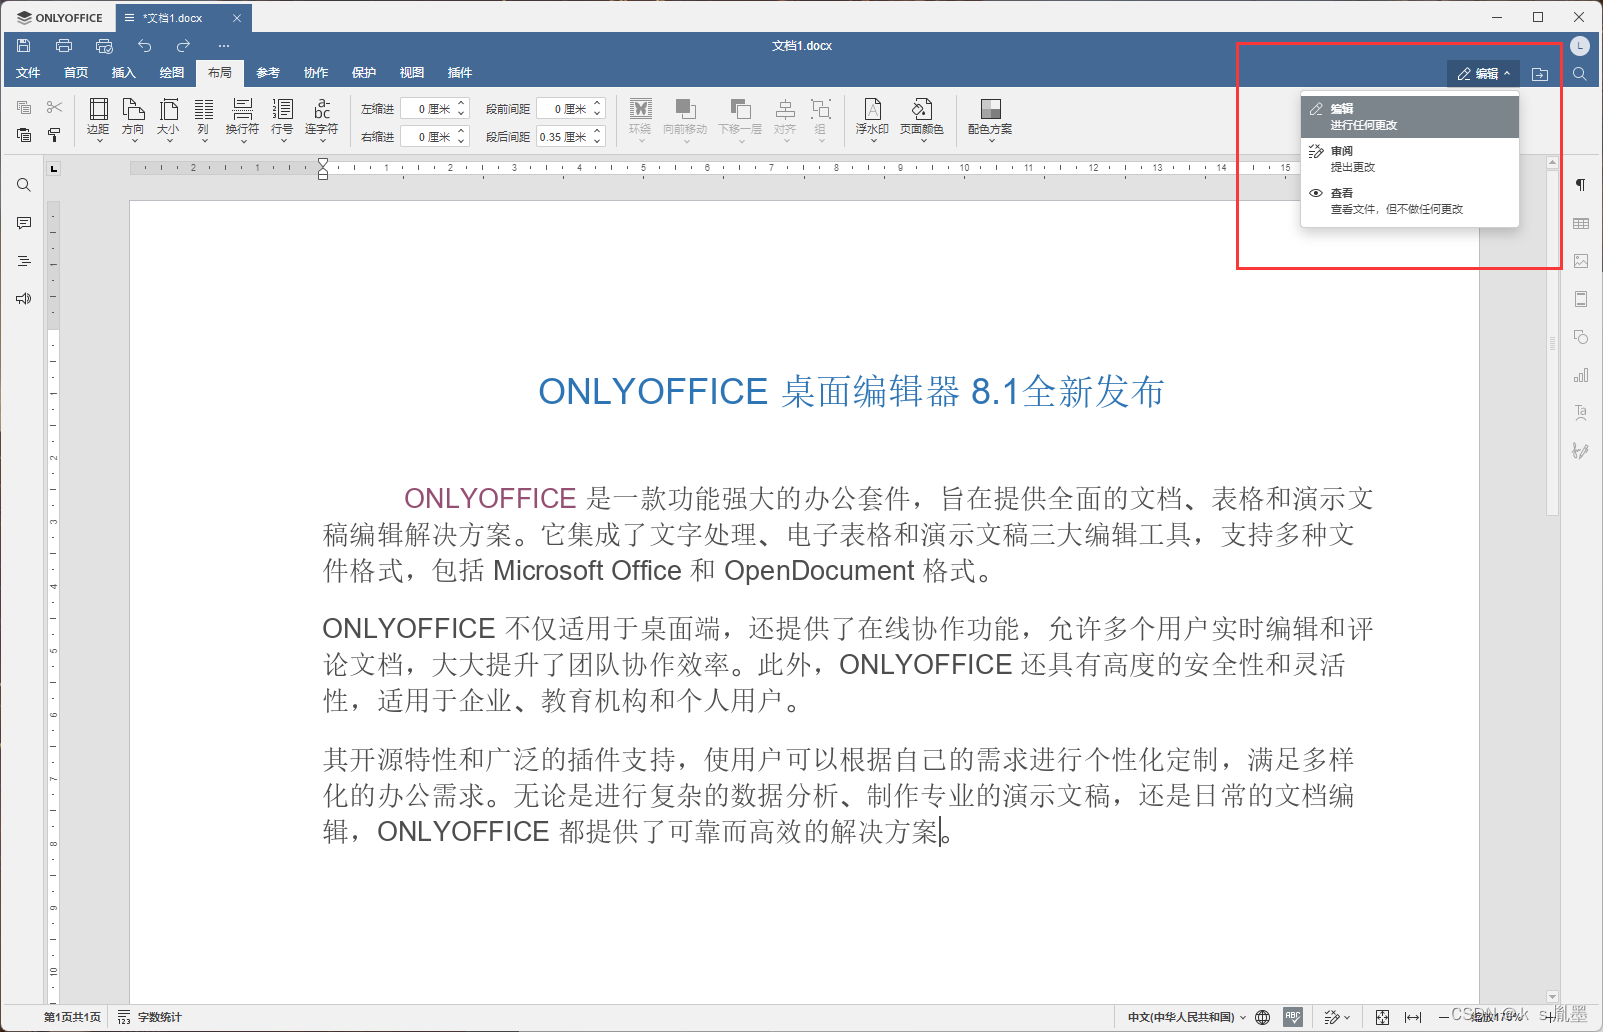The width and height of the screenshot is (1603, 1032).
Task: Click the print icon in the title bar
Action: coord(64,46)
